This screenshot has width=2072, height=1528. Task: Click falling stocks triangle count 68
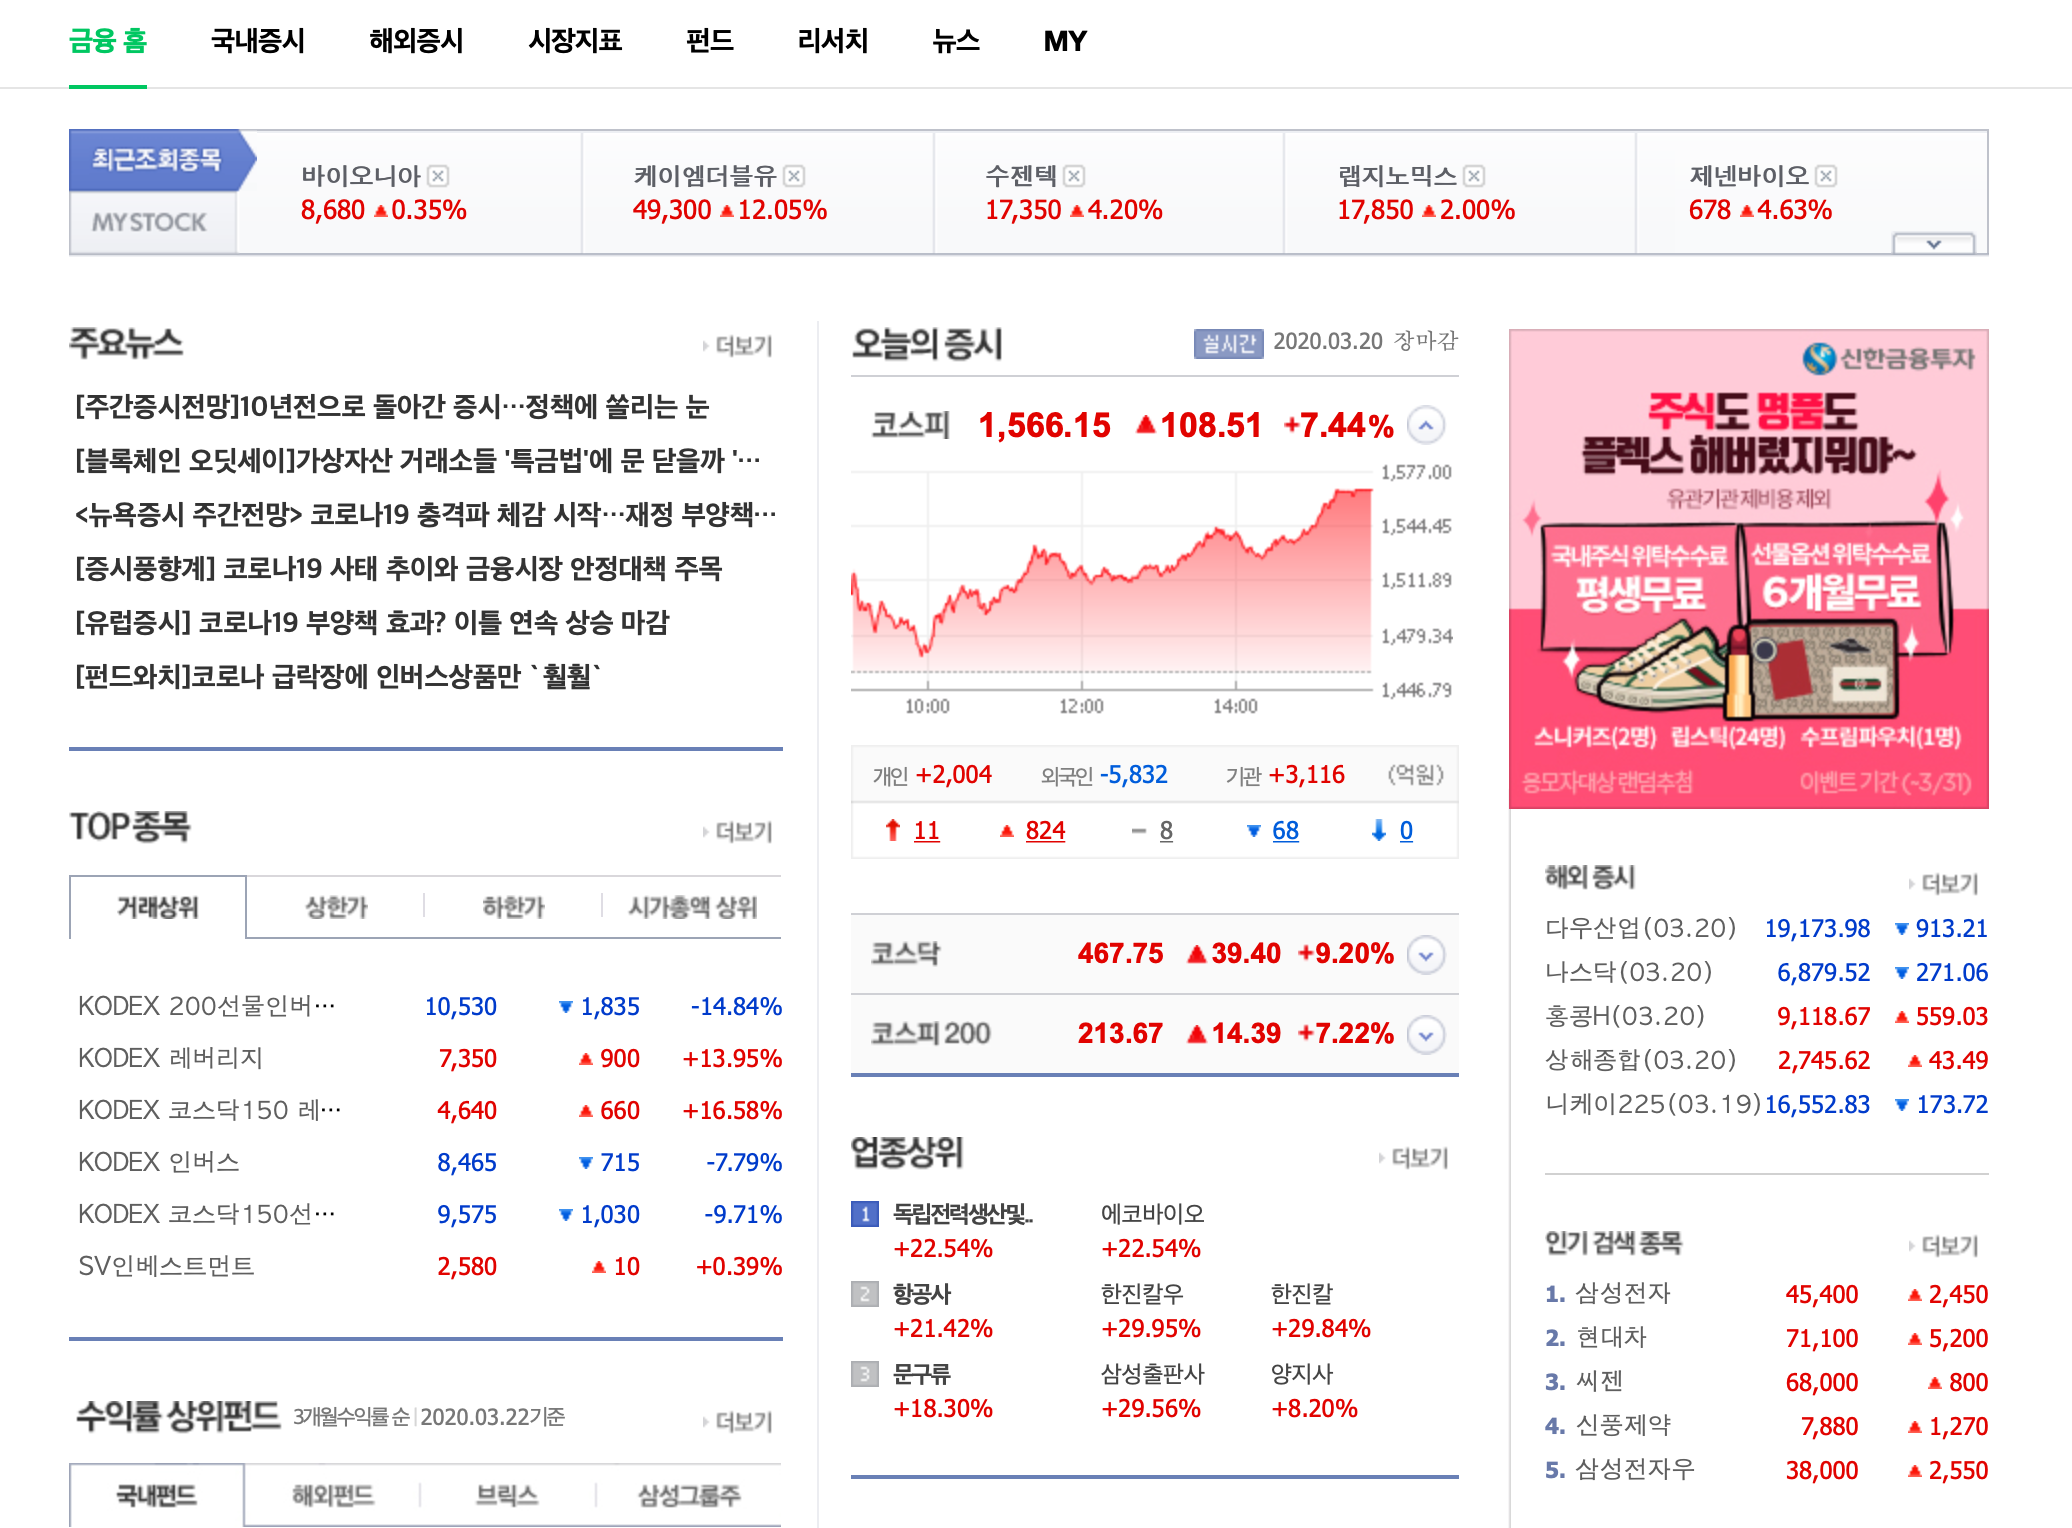(x=1285, y=831)
